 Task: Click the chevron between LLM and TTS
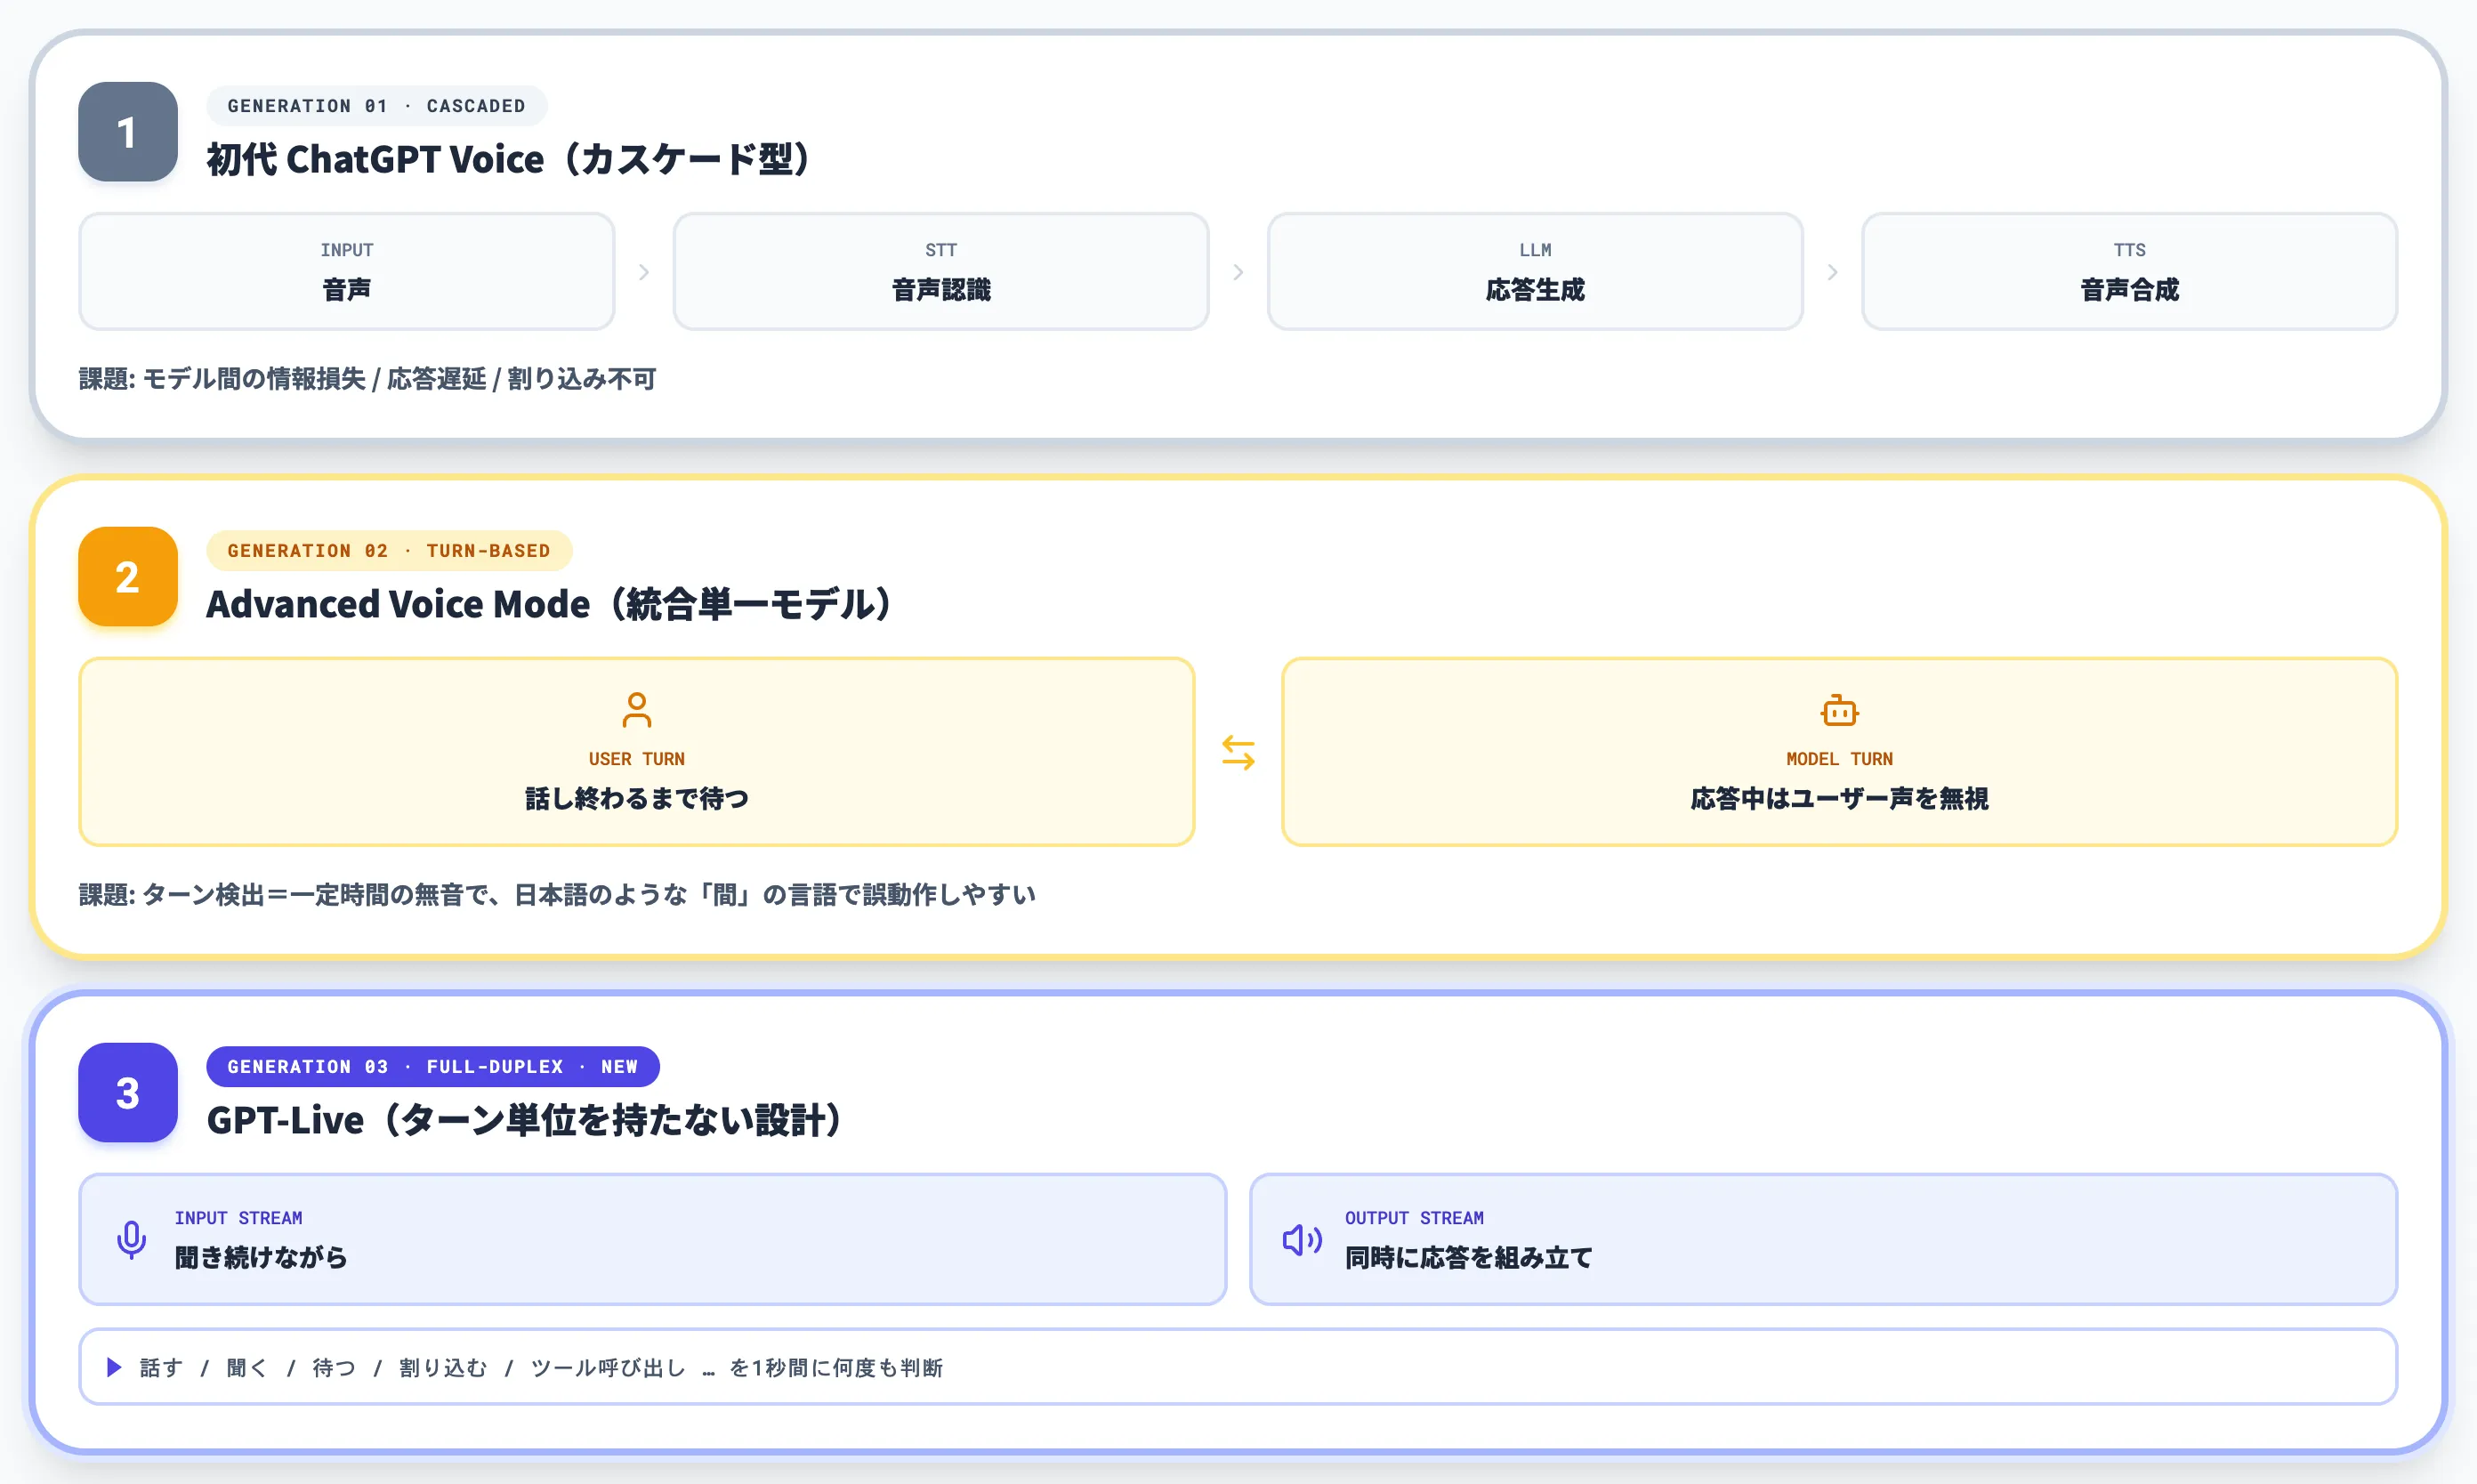tap(1832, 272)
